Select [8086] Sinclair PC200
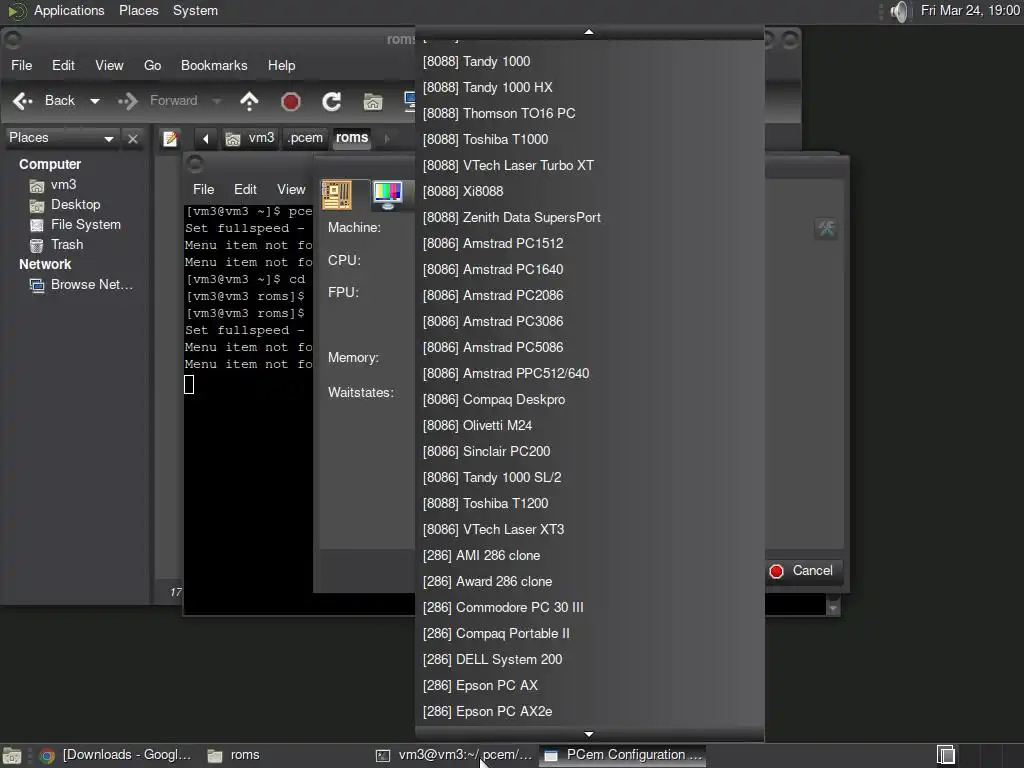The height and width of the screenshot is (768, 1024). [589, 452]
